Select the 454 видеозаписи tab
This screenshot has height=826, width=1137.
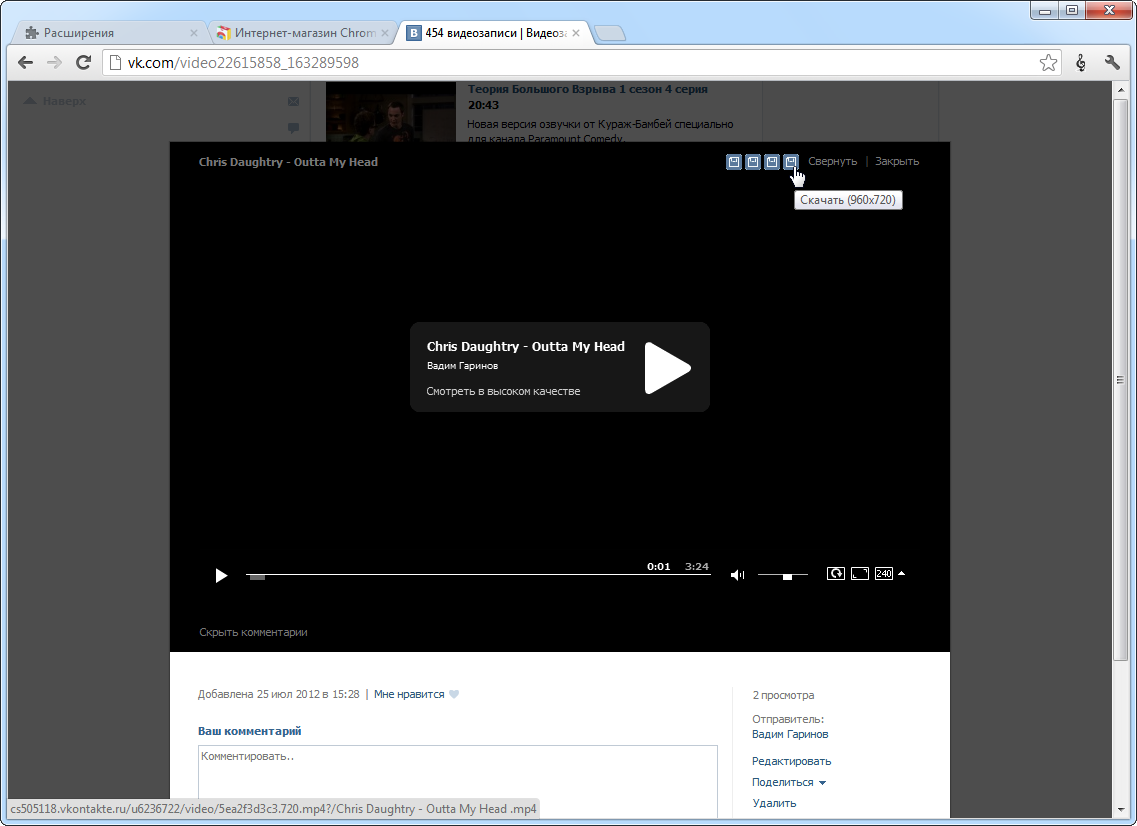point(495,33)
